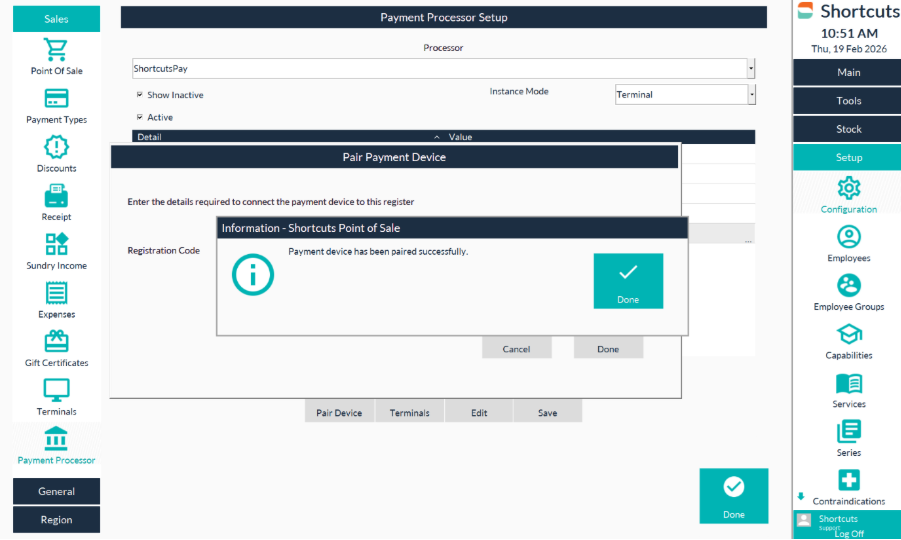This screenshot has width=901, height=540.
Task: Click Done in the Information dialog
Action: (627, 280)
